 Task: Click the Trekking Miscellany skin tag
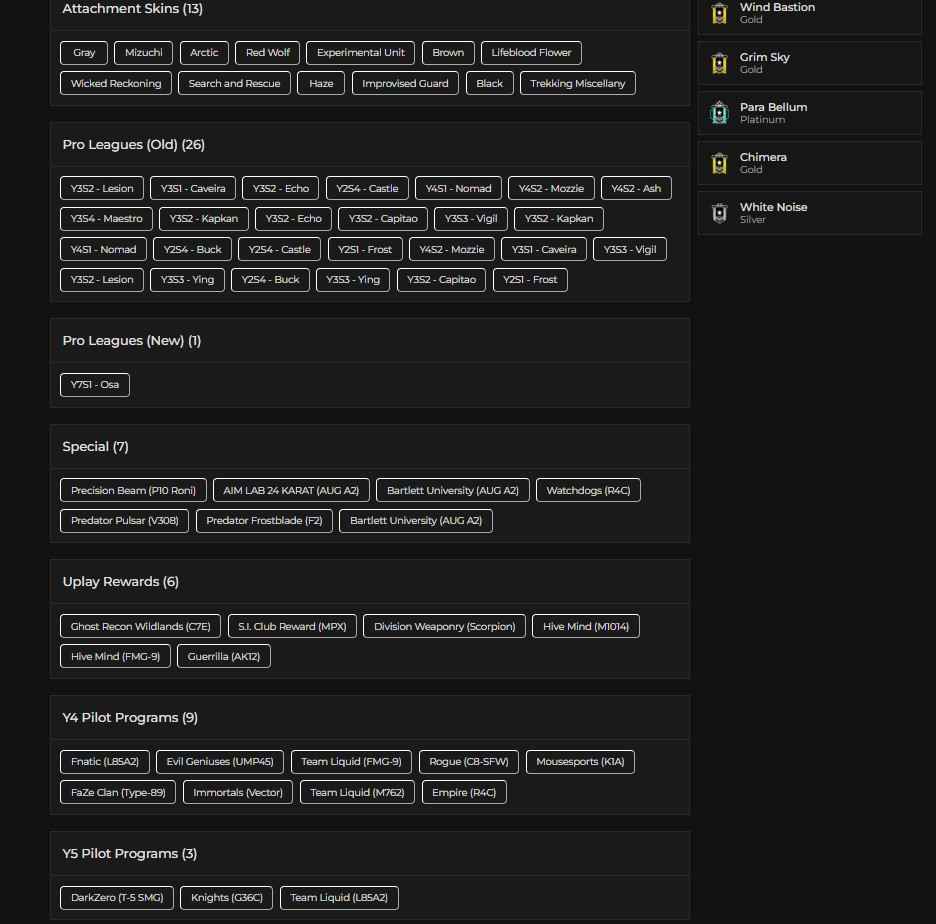[x=577, y=84]
